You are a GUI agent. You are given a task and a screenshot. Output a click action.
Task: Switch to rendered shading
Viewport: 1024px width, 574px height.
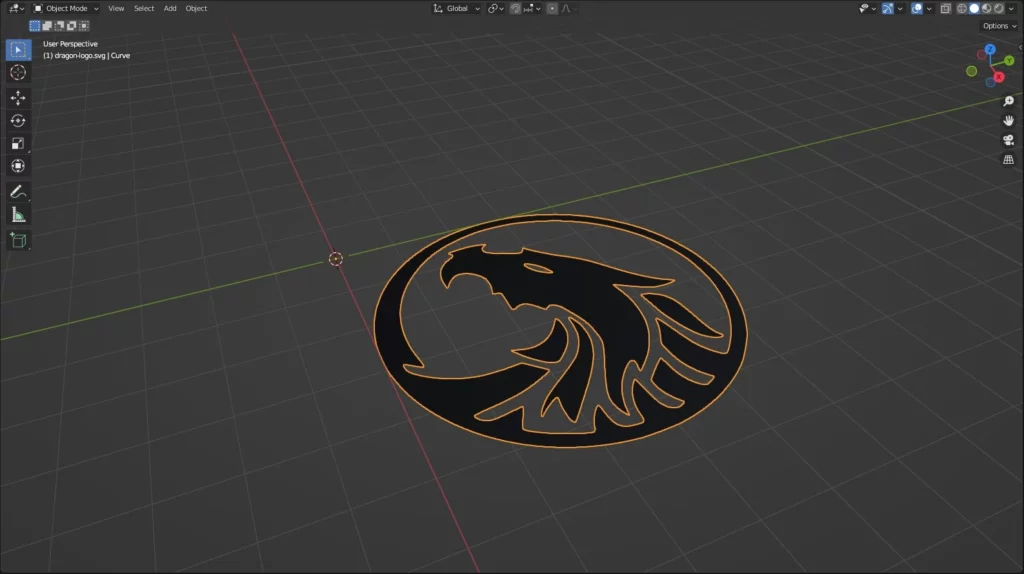pyautogui.click(x=999, y=8)
